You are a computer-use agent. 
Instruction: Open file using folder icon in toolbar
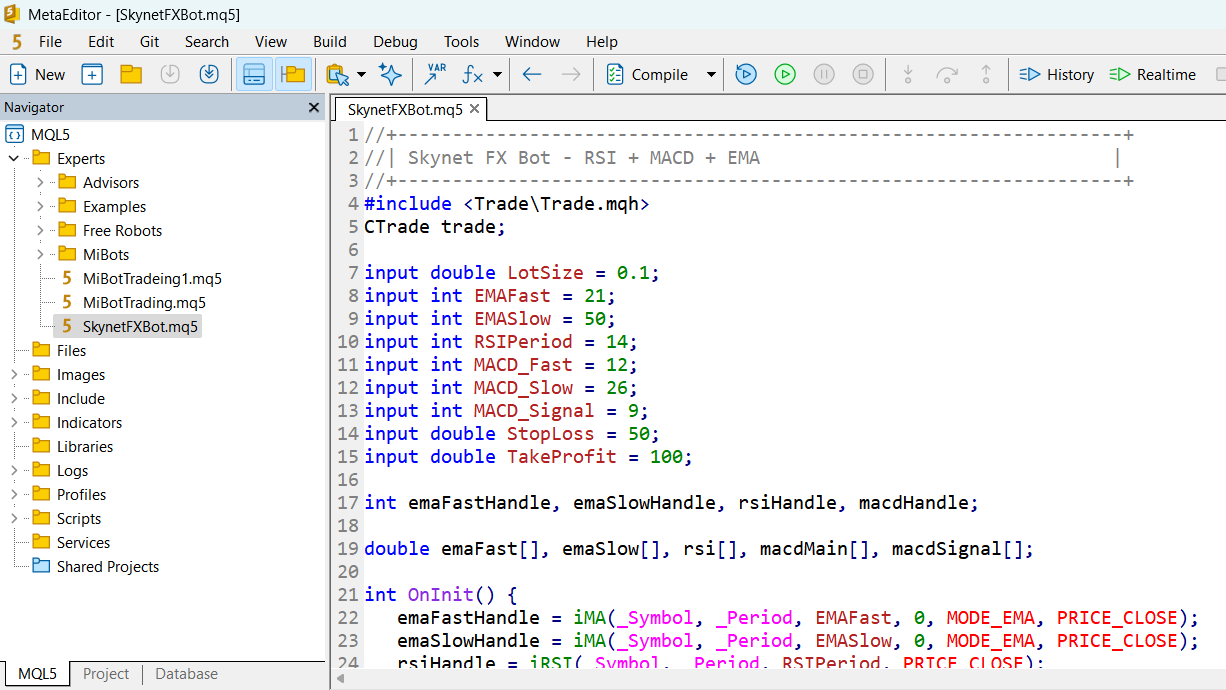[131, 74]
